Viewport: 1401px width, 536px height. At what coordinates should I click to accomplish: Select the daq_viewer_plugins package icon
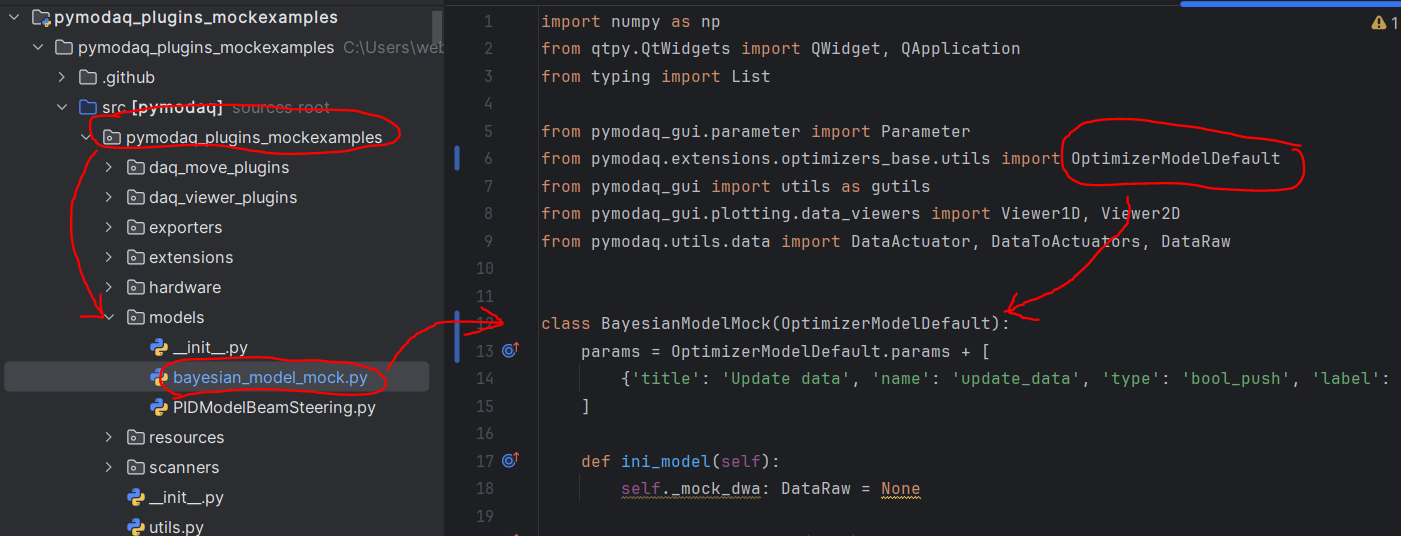tap(135, 197)
